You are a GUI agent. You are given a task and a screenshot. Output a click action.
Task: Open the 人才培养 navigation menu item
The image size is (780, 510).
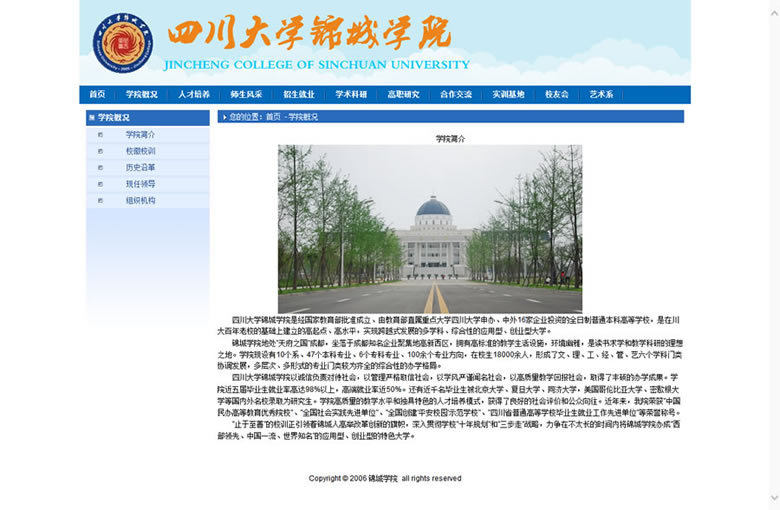coord(194,95)
